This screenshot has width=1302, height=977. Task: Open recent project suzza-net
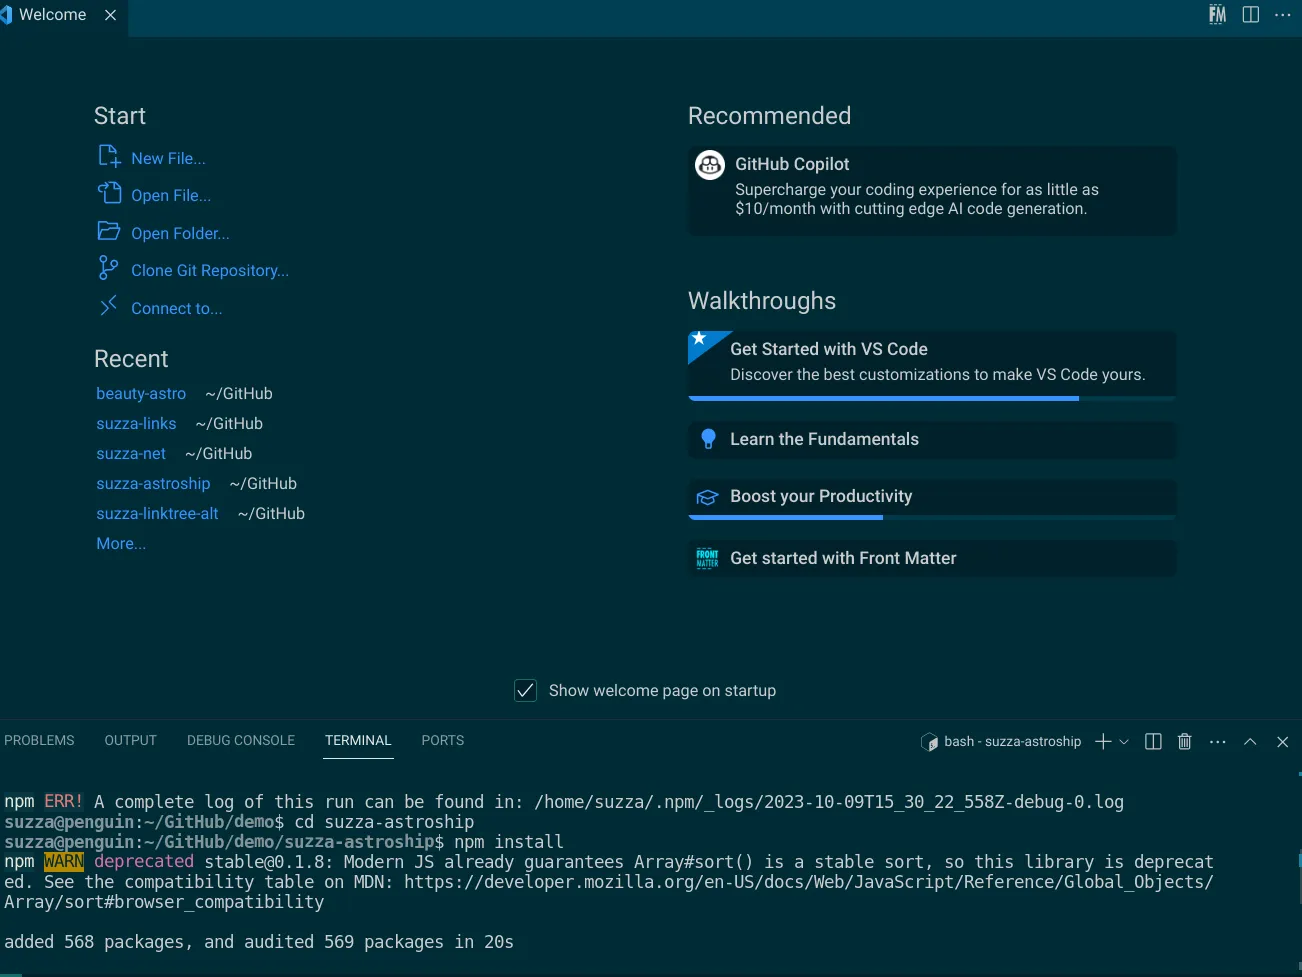[x=131, y=453]
